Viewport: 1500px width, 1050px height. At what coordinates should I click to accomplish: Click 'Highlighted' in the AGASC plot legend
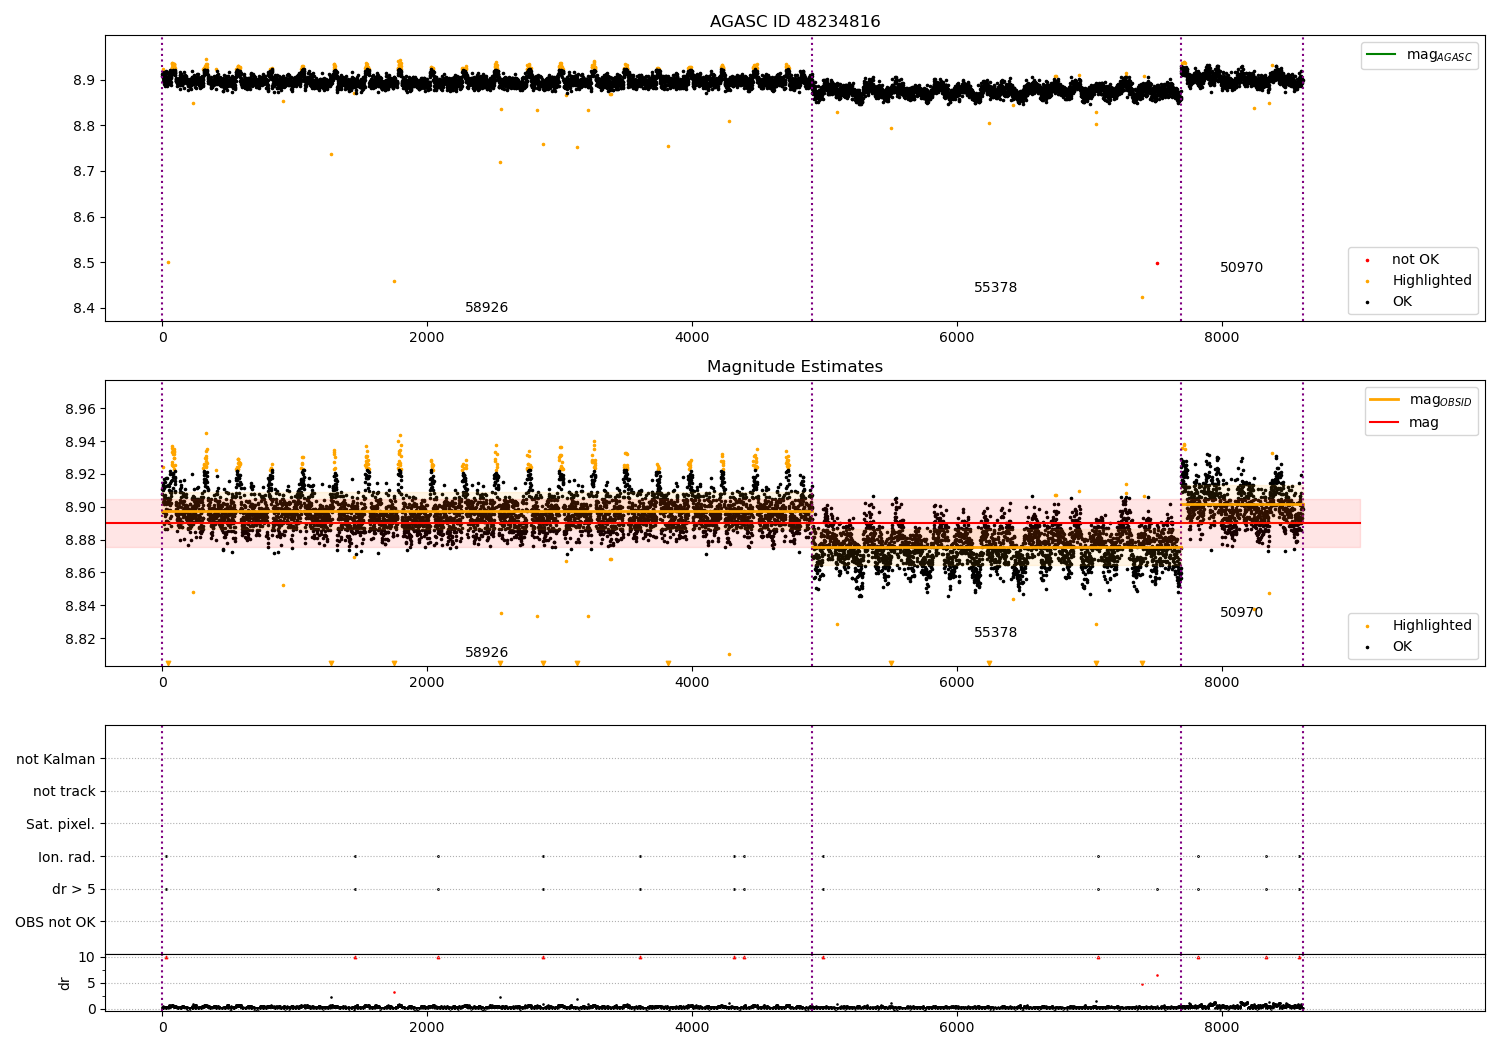[x=1432, y=280]
